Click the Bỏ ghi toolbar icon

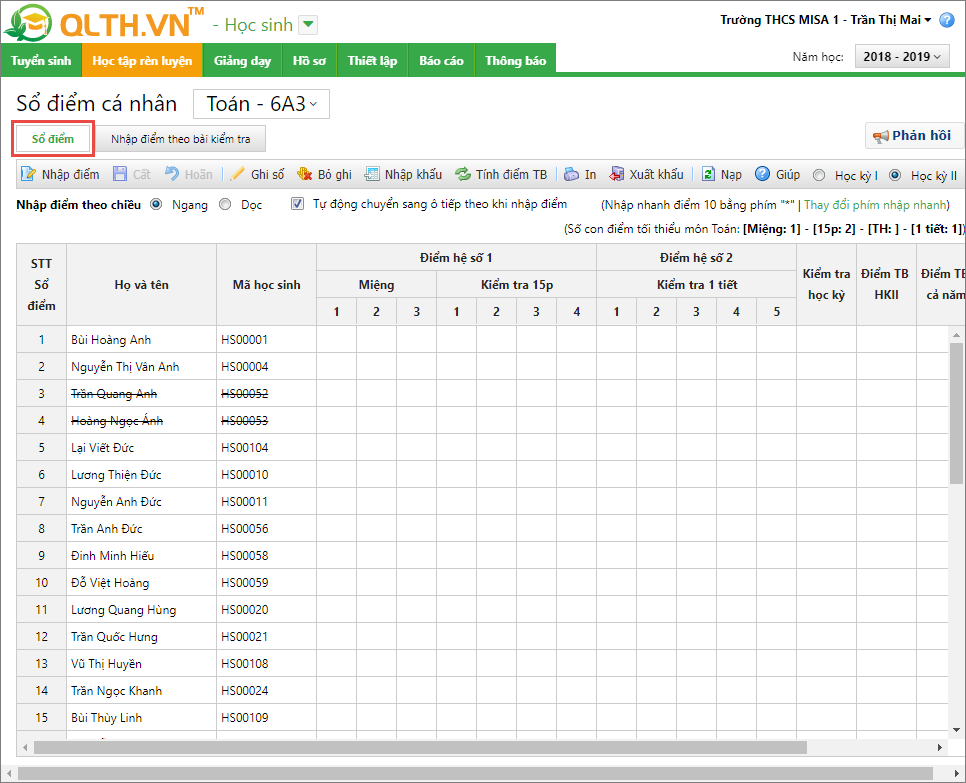[305, 174]
